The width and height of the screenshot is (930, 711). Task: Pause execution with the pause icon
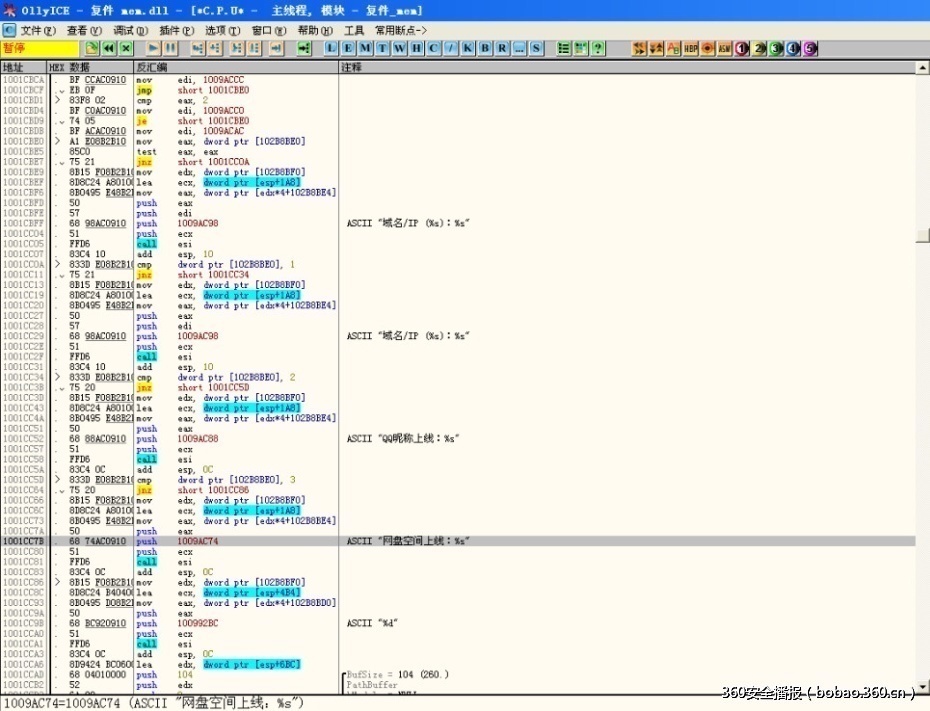(x=170, y=48)
